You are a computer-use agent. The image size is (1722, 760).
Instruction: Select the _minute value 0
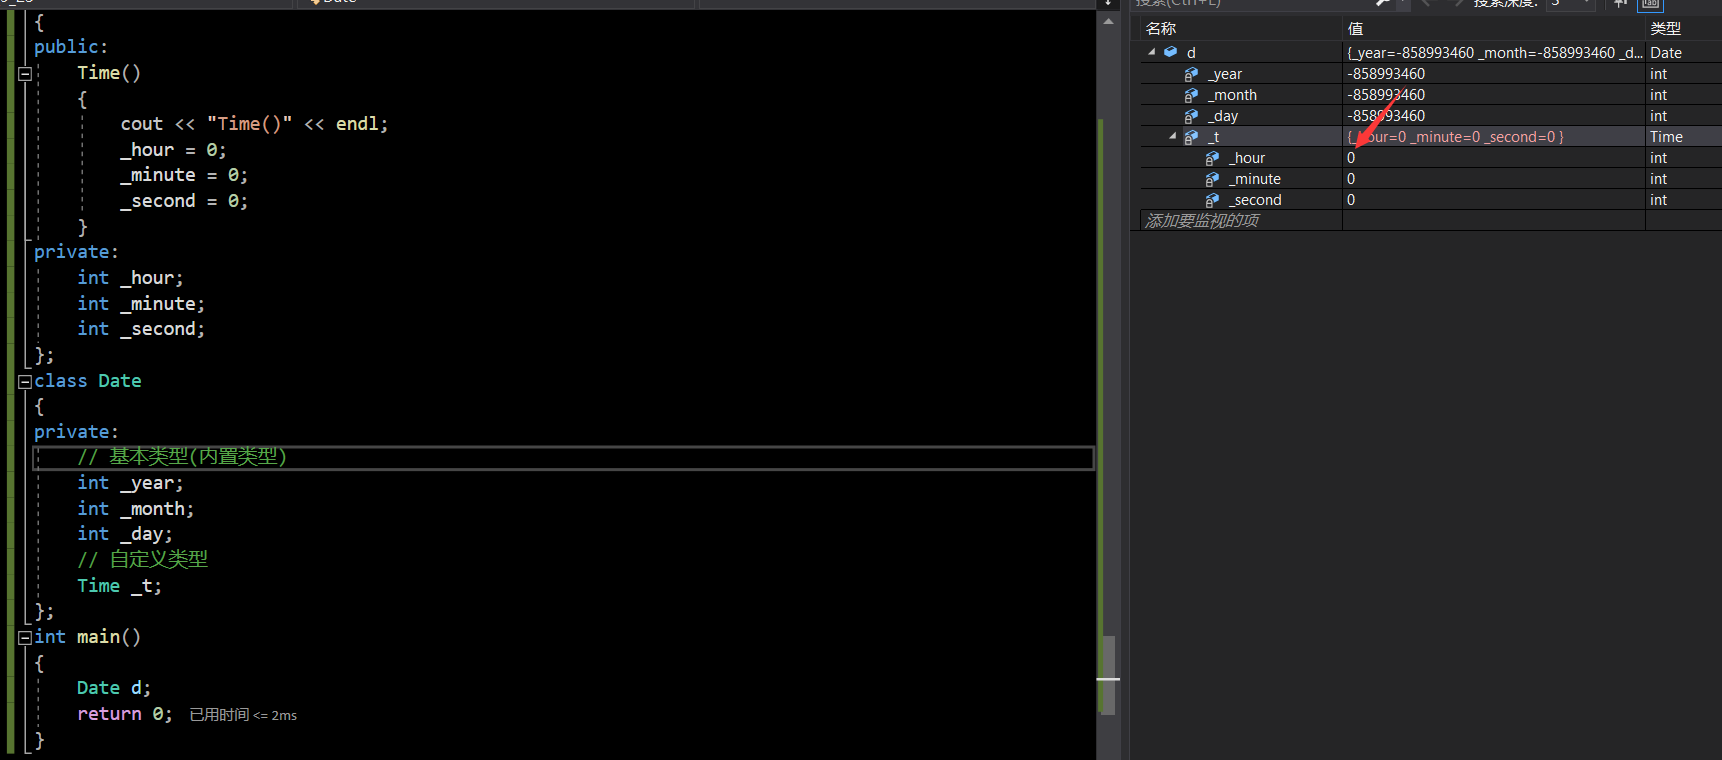[1351, 179]
